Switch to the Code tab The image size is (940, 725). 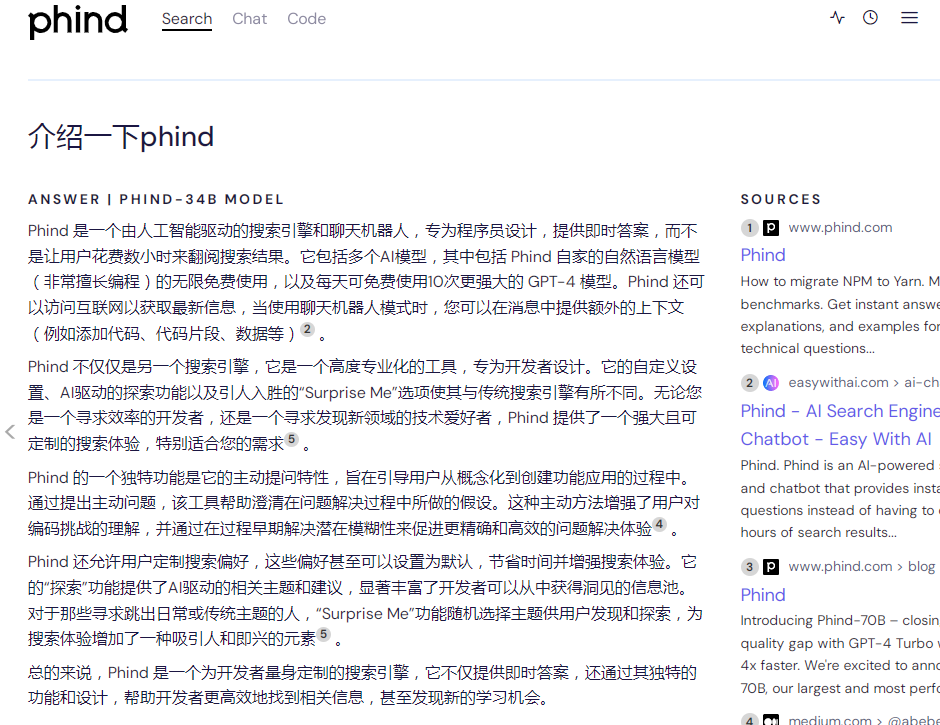coord(306,19)
